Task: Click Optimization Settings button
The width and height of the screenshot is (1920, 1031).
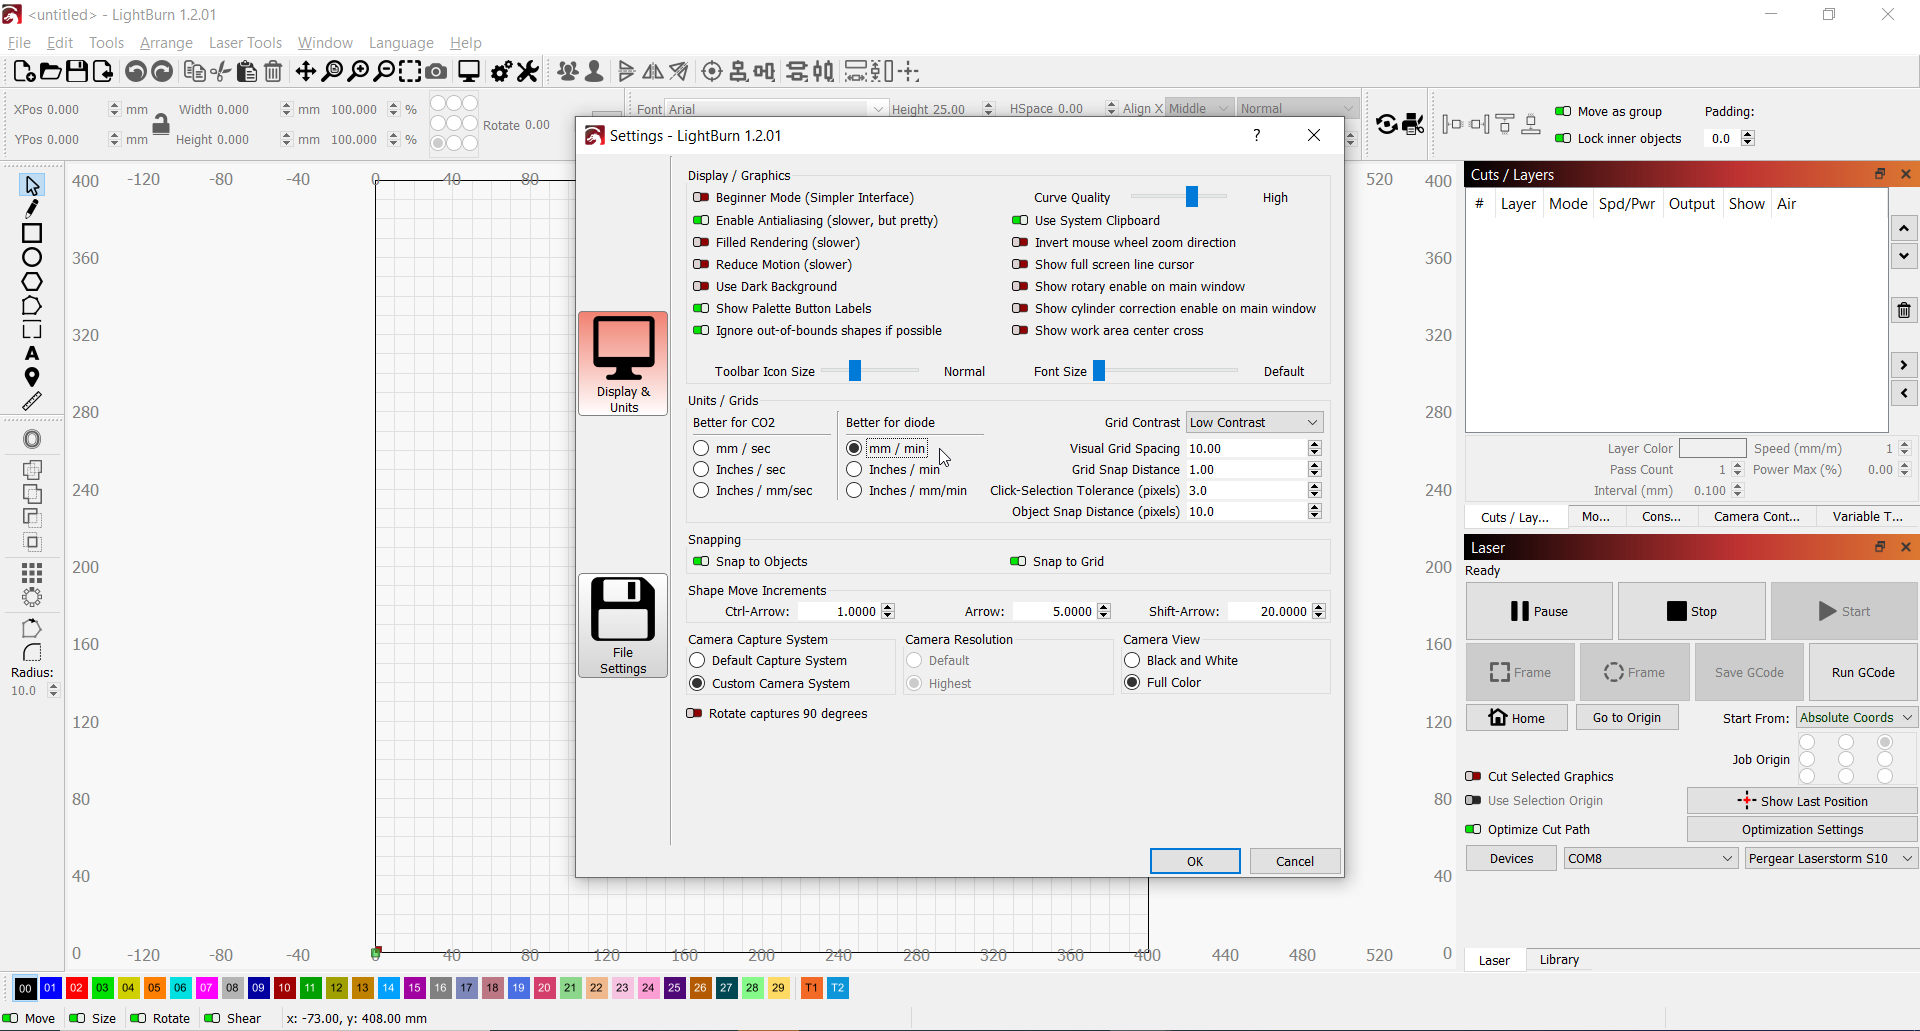Action: coord(1802,830)
